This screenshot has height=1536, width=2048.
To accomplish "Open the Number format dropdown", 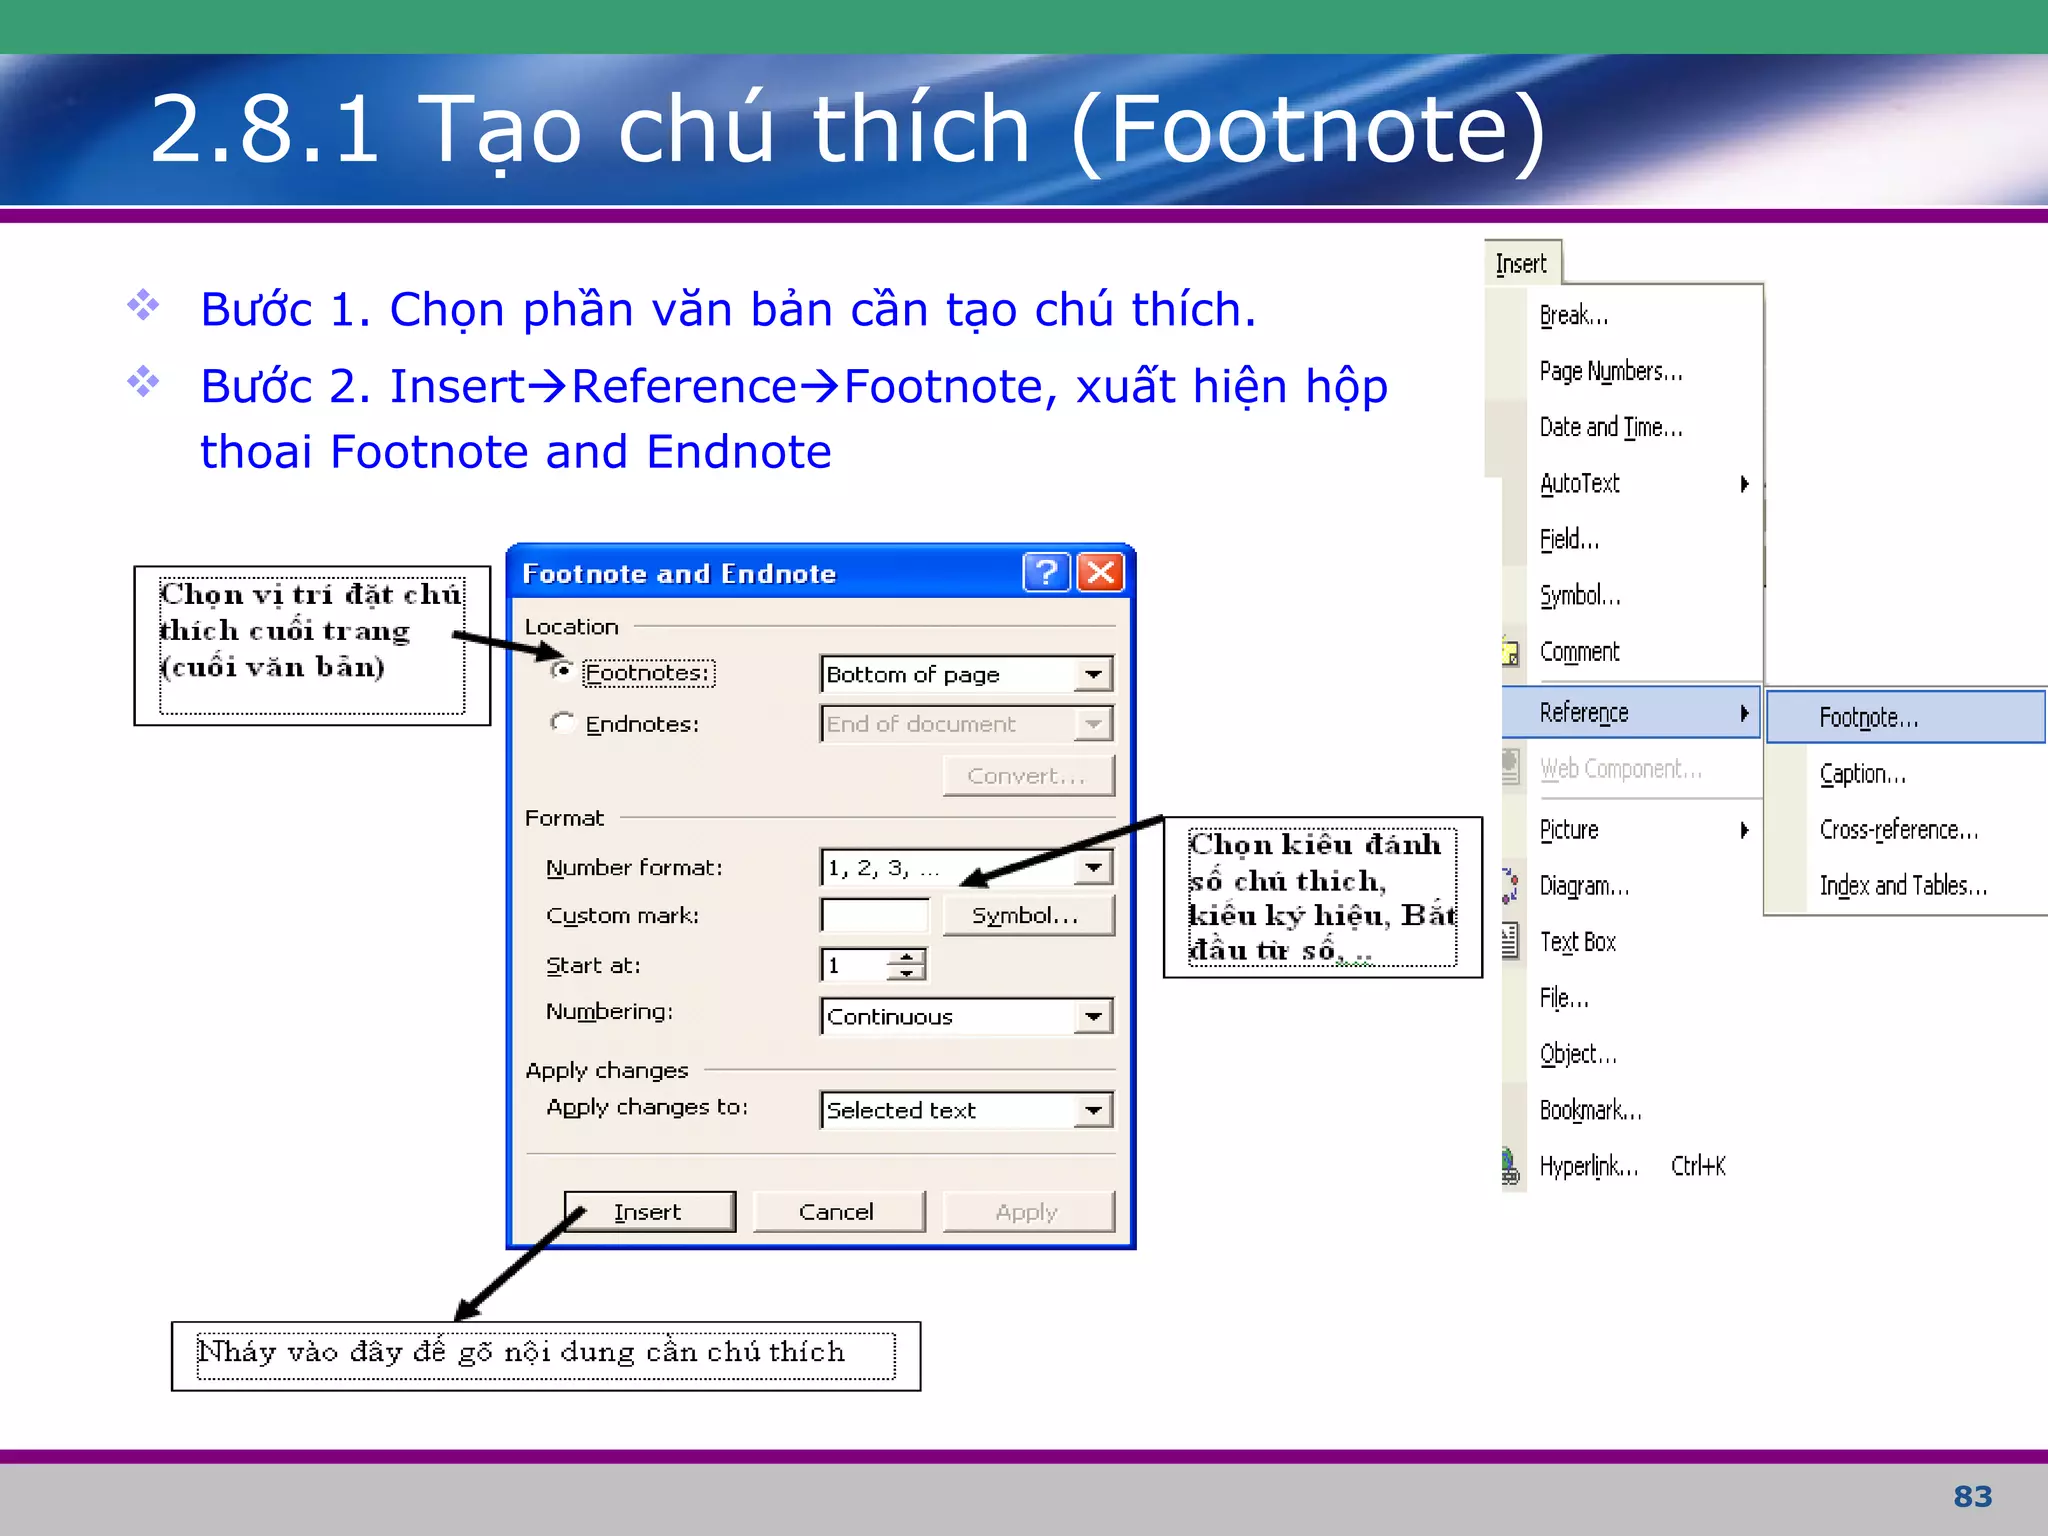I will (1094, 867).
